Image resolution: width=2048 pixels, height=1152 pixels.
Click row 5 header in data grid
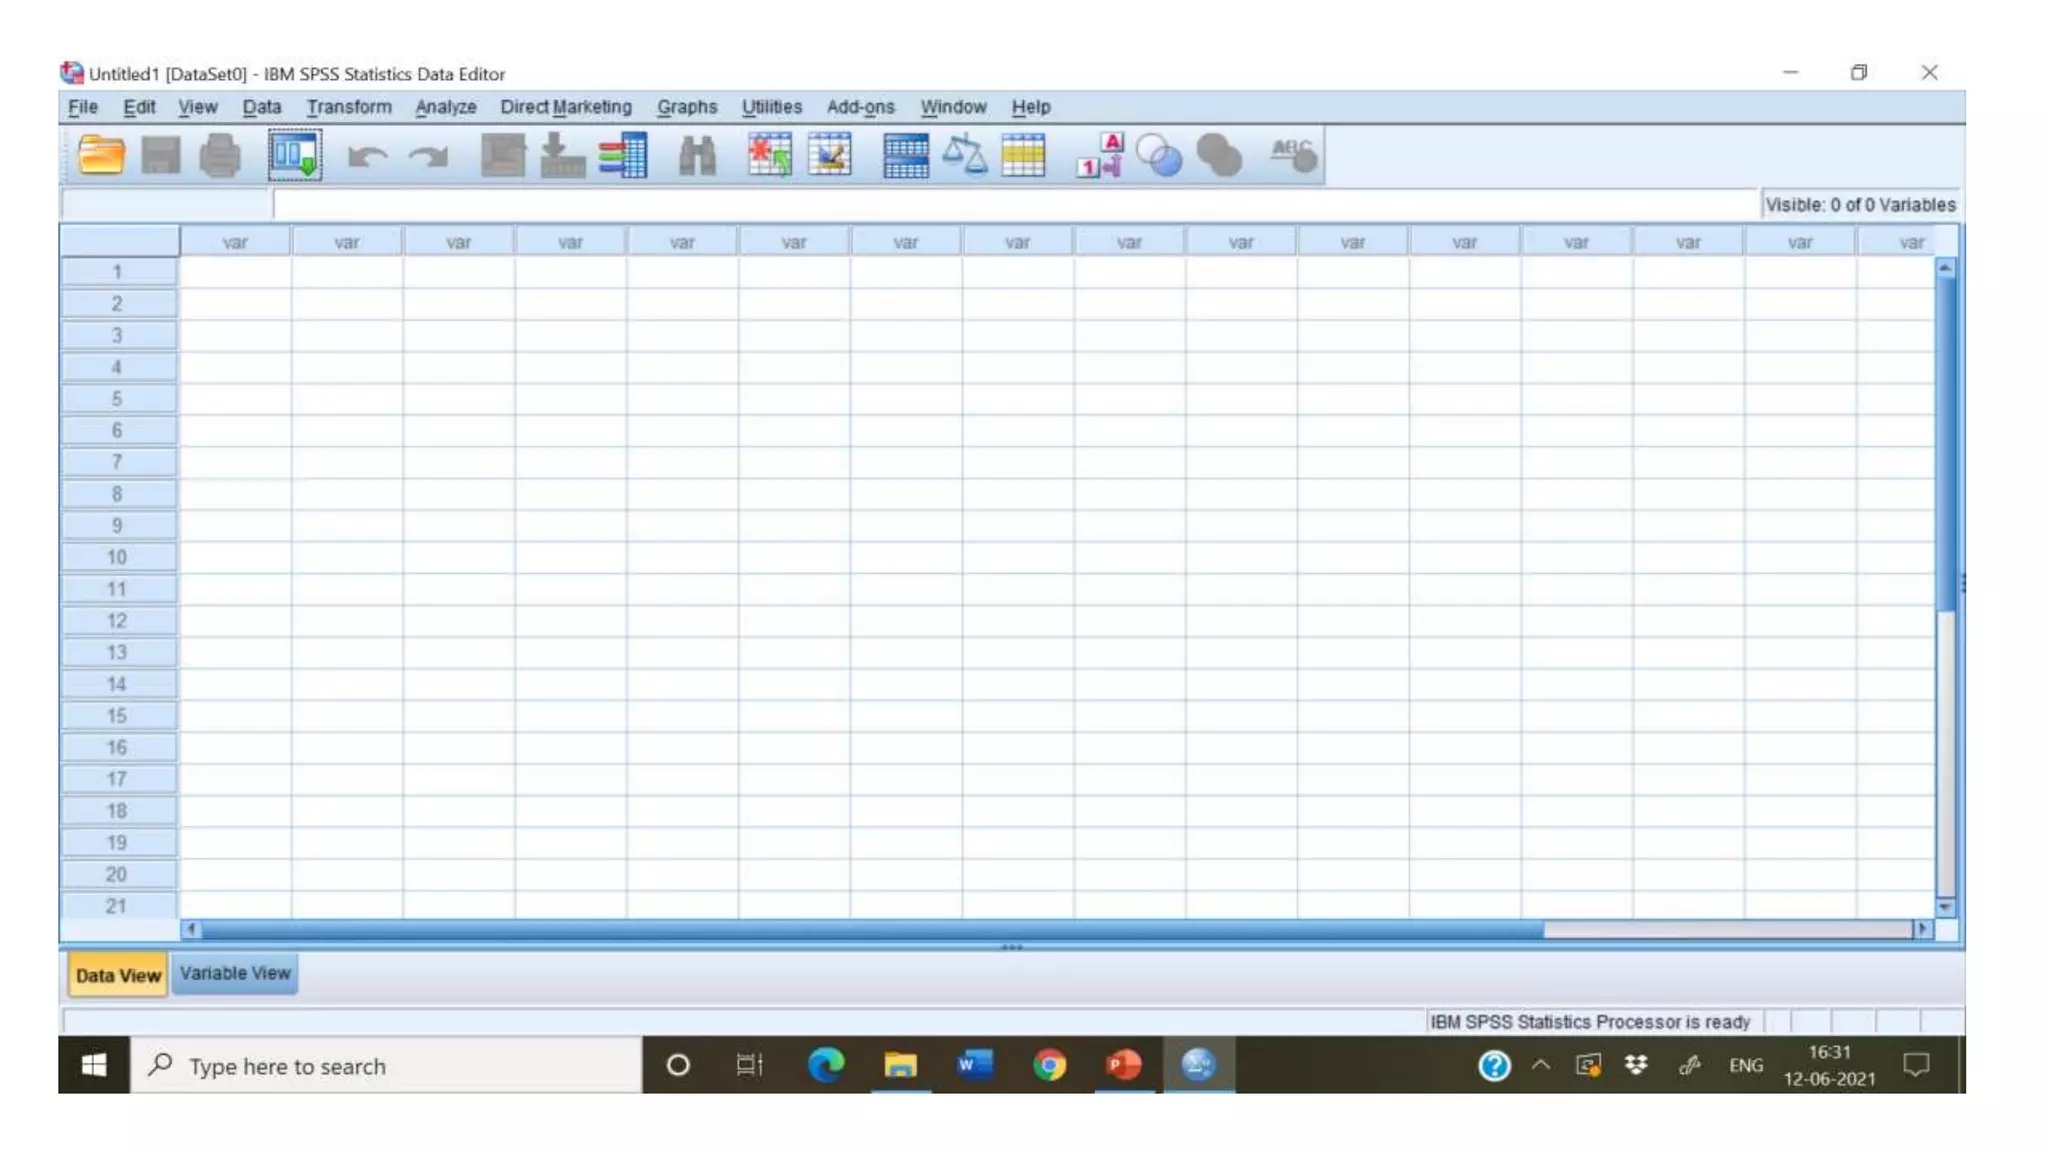click(x=117, y=399)
